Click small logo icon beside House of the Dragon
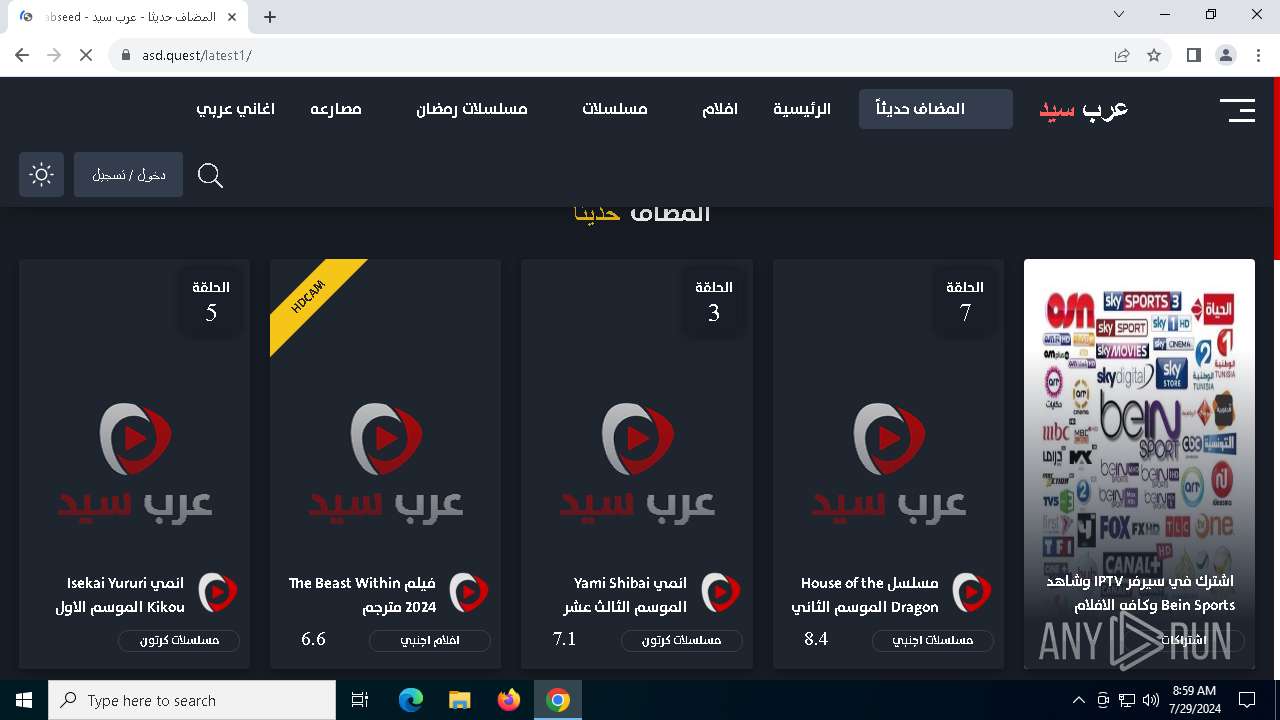 (x=971, y=593)
